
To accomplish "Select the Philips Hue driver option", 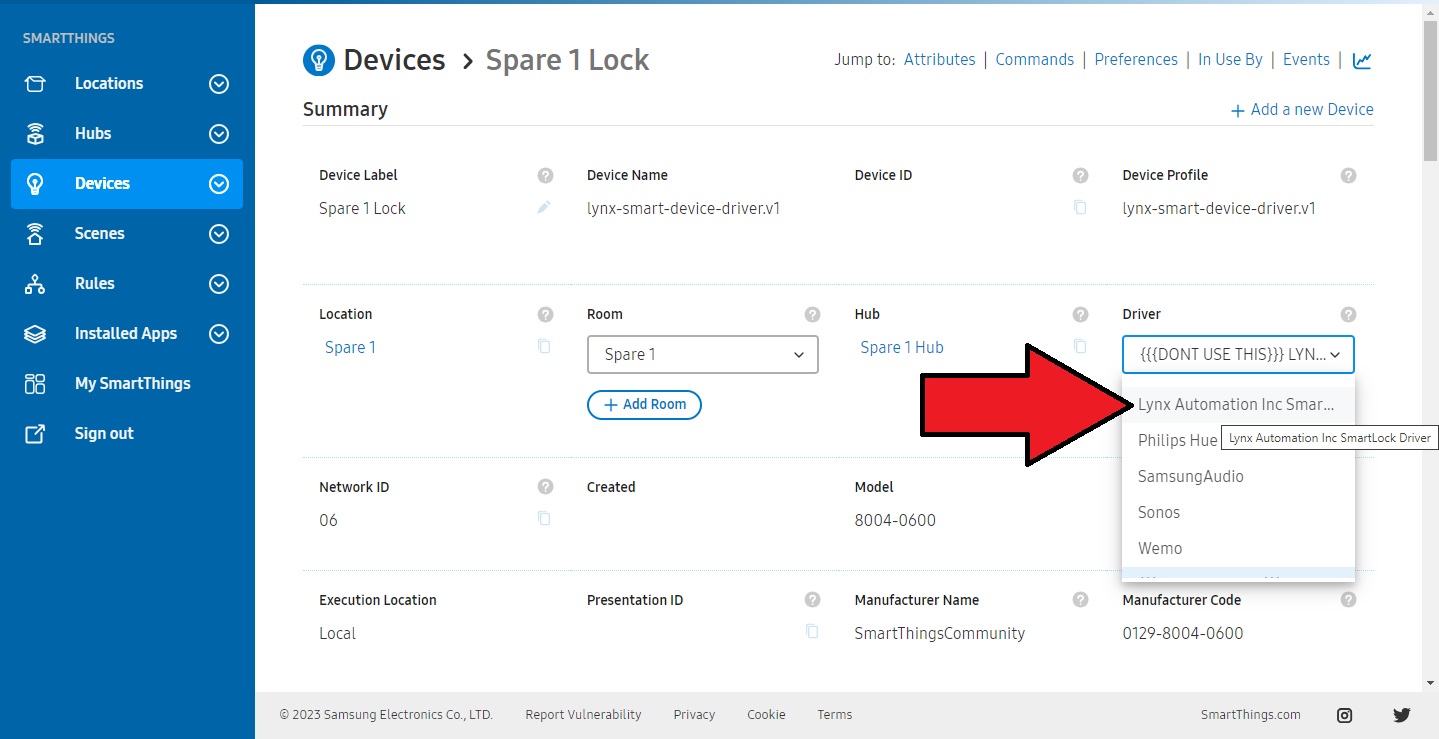I will tap(1177, 441).
